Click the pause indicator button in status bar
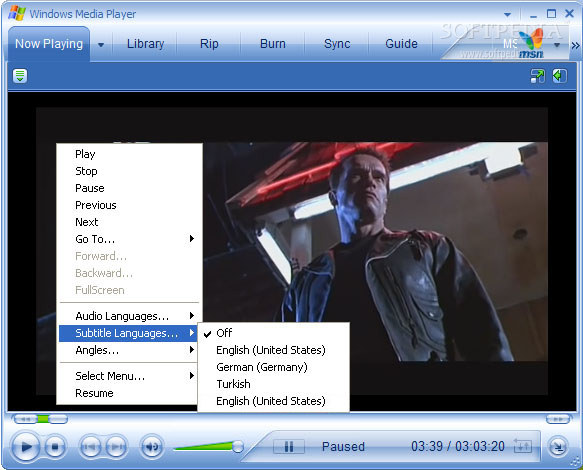Image resolution: width=583 pixels, height=470 pixels. tap(289, 446)
